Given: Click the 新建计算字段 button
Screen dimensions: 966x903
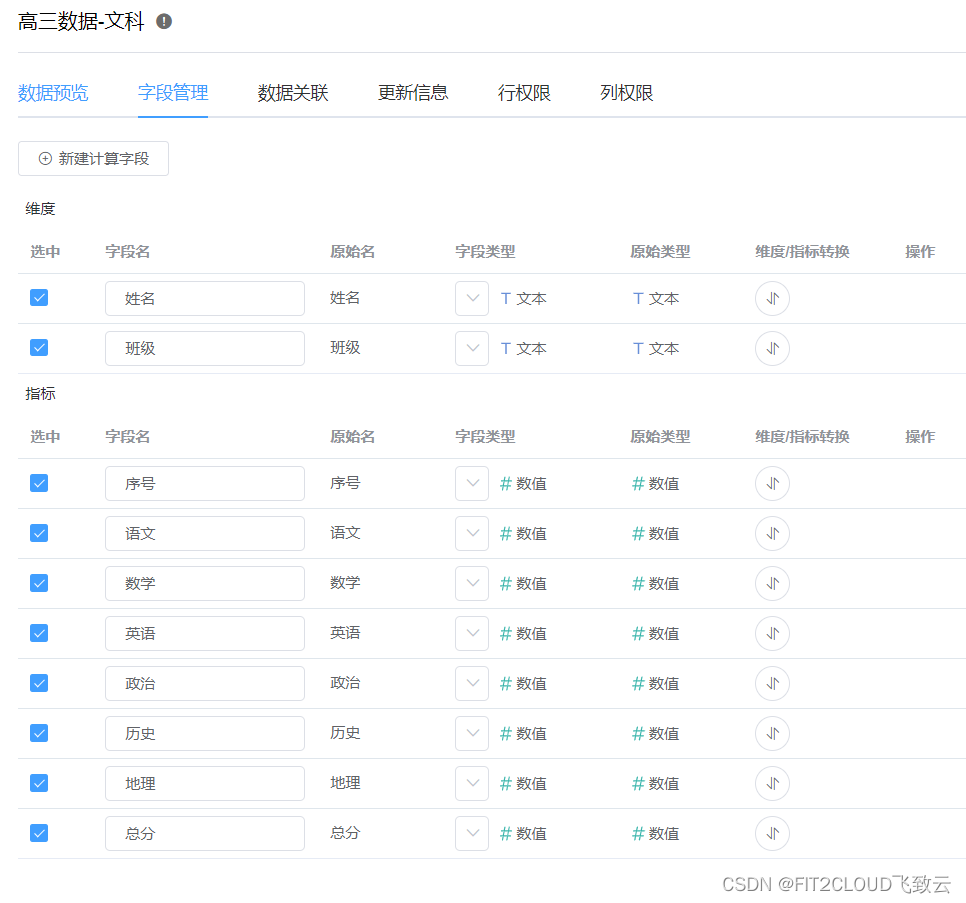Looking at the screenshot, I should pyautogui.click(x=94, y=159).
